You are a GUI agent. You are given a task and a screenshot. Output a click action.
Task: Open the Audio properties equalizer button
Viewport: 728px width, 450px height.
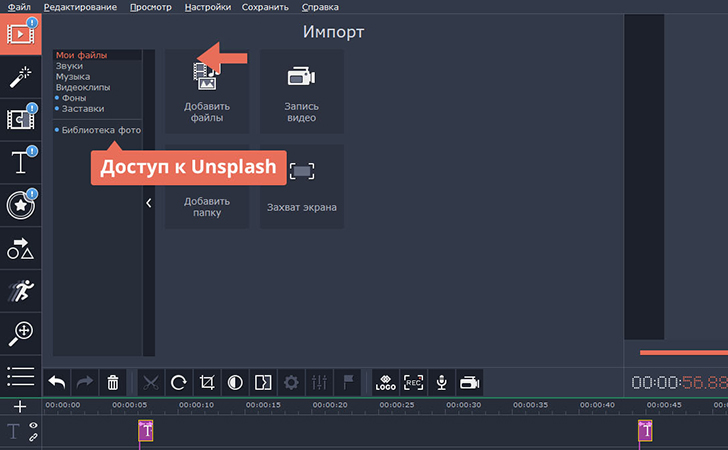319,383
